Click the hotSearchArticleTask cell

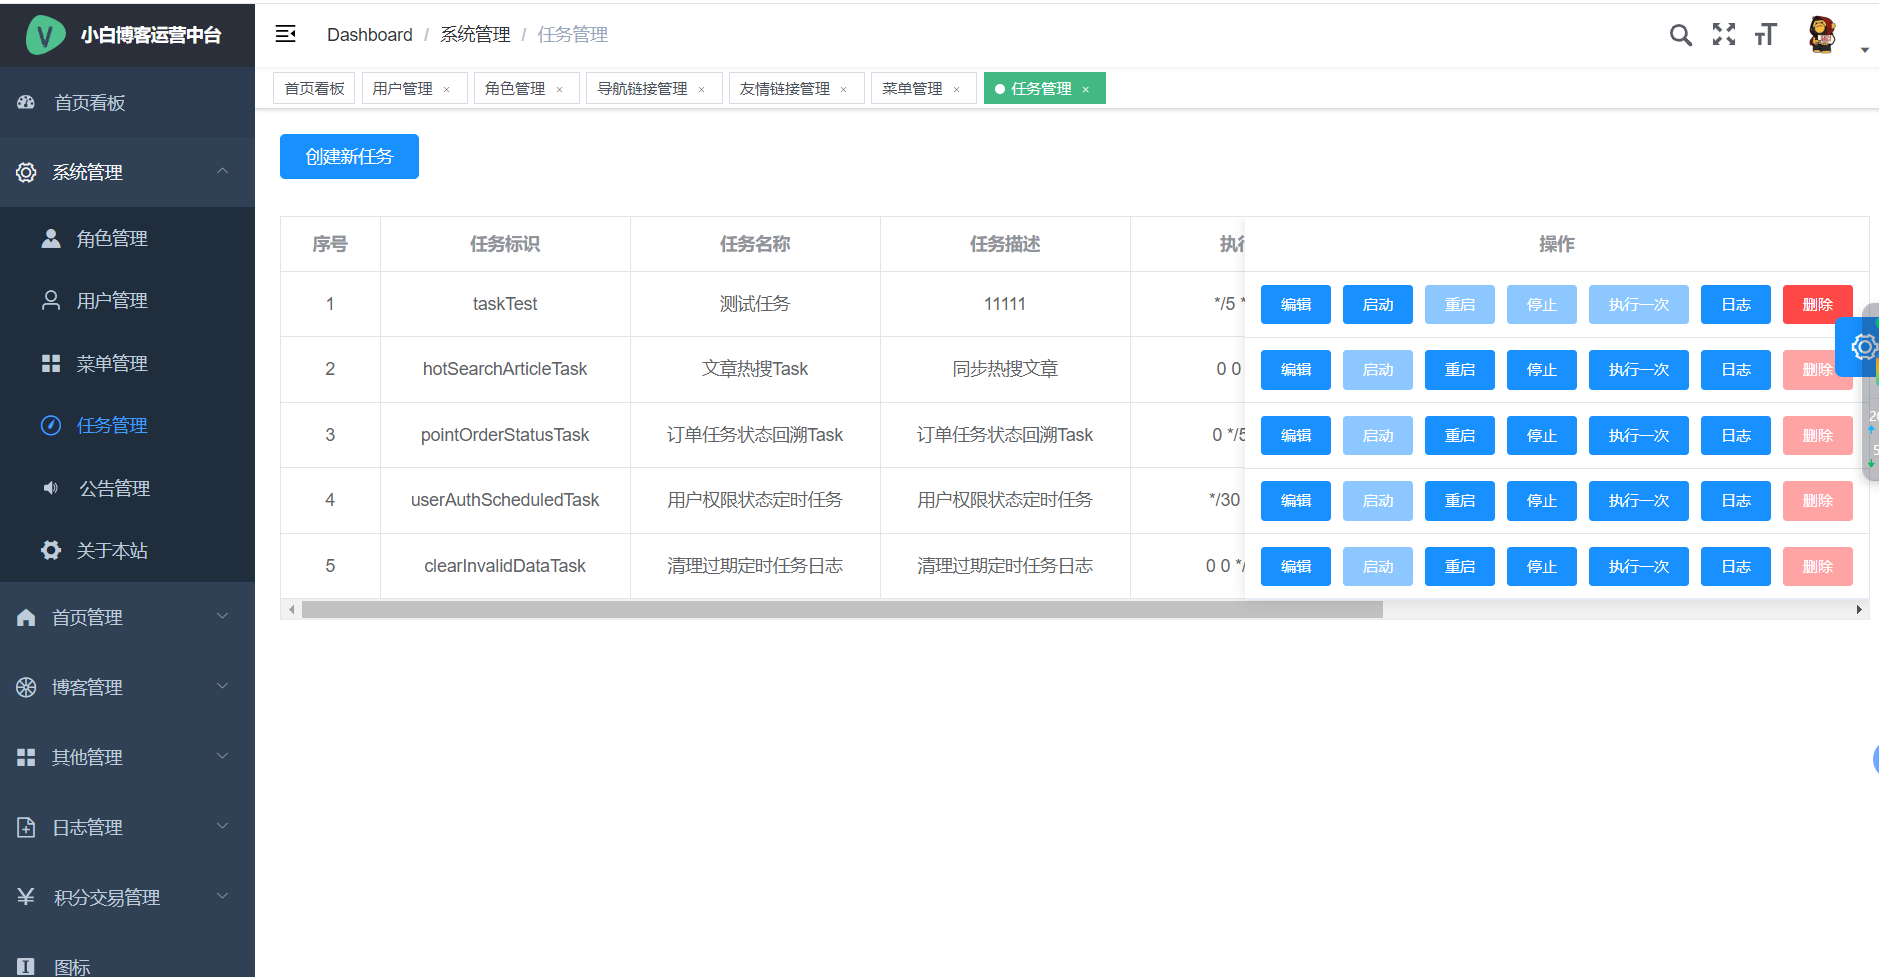tap(505, 369)
